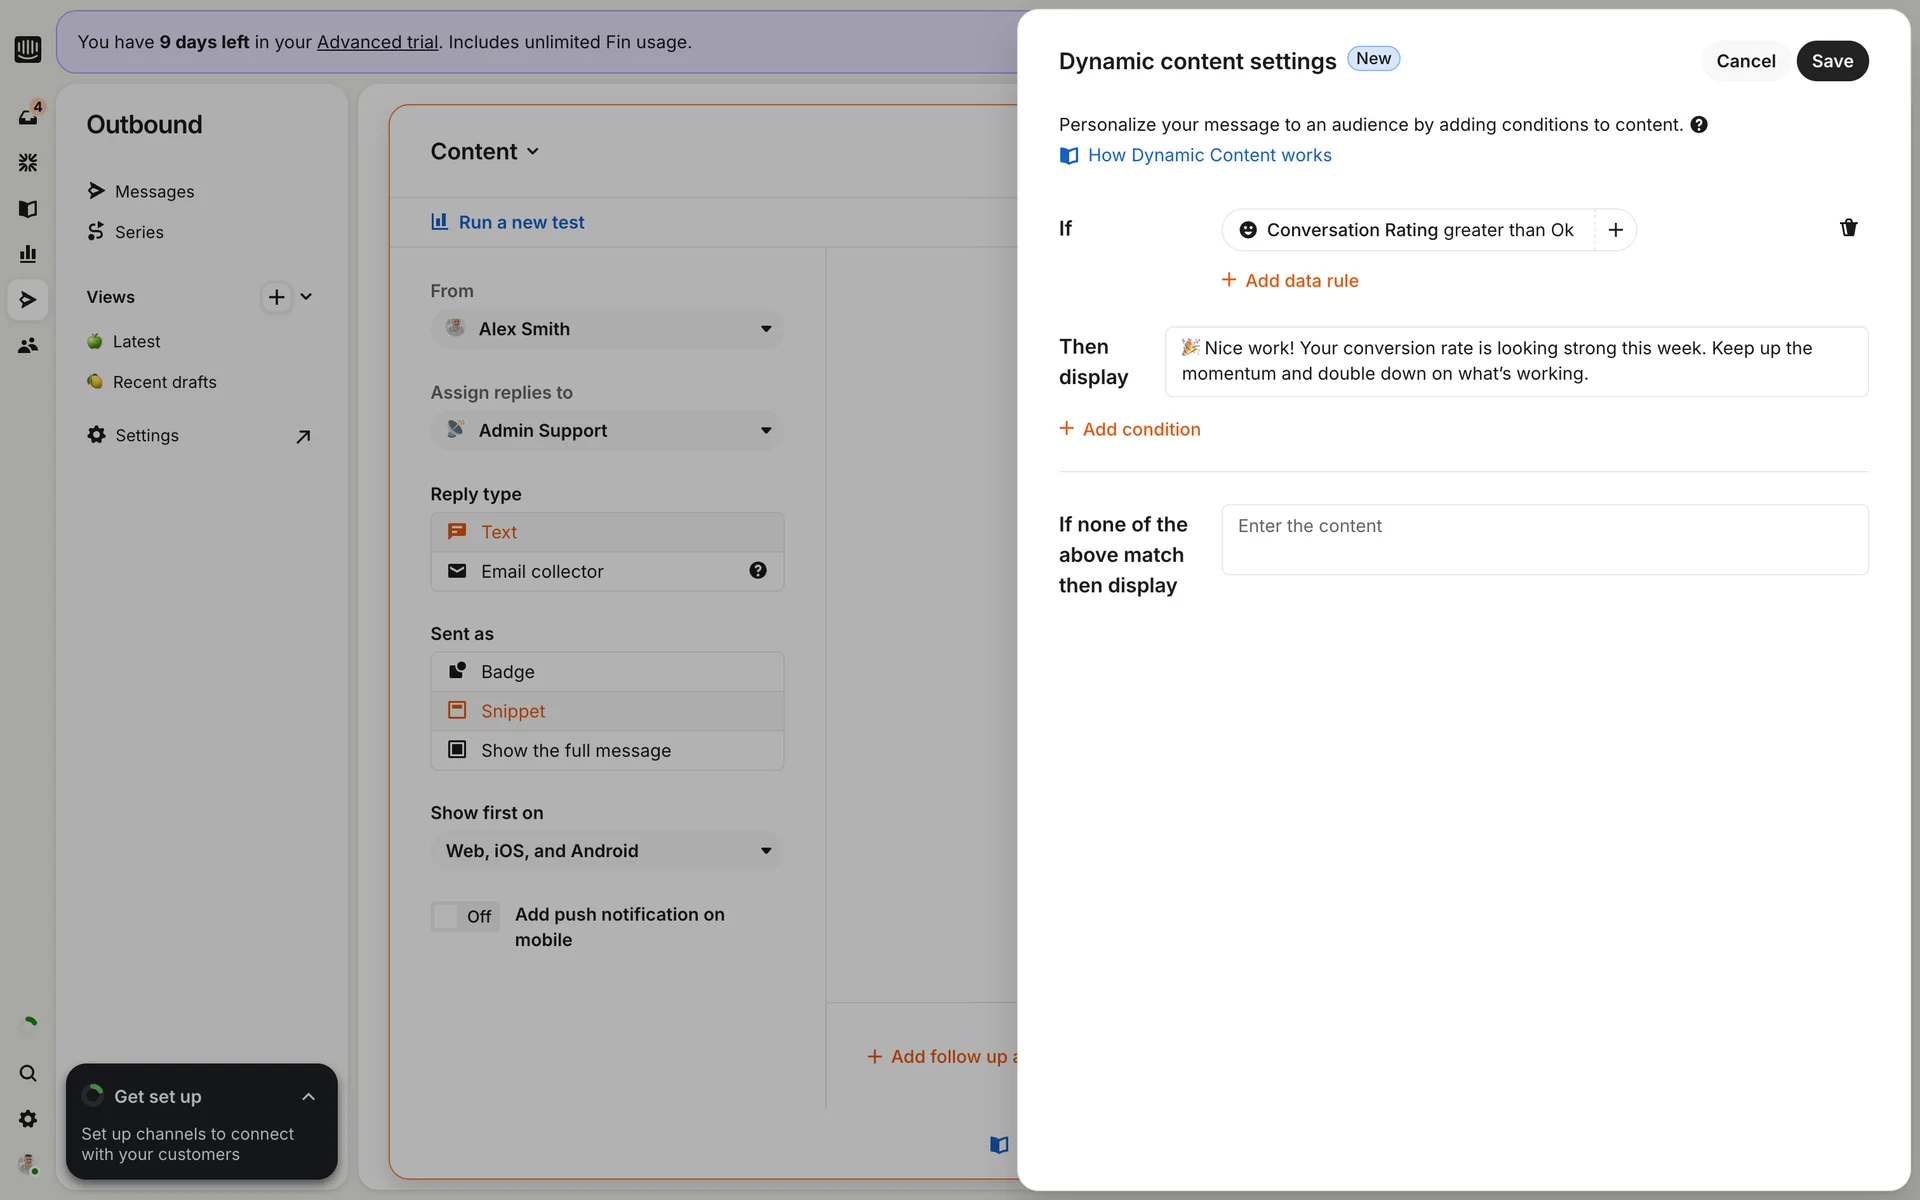Viewport: 1920px width, 1200px height.
Task: Click Save button in dynamic content settings
Action: (1831, 61)
